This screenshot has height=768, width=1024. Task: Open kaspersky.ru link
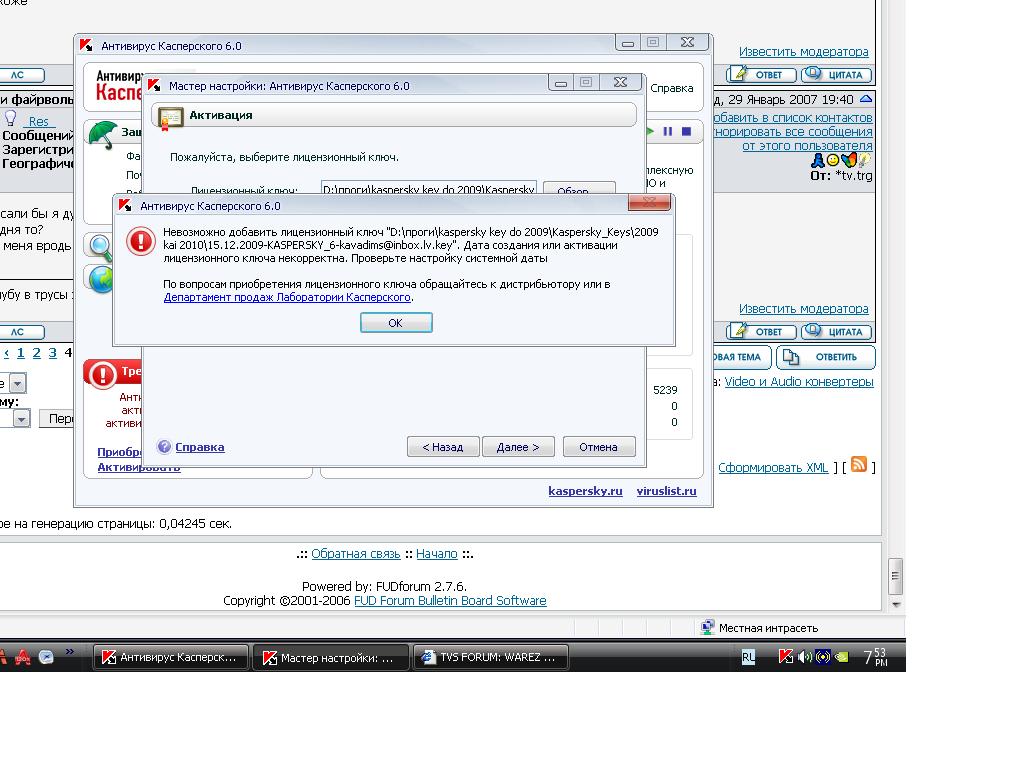click(x=585, y=491)
